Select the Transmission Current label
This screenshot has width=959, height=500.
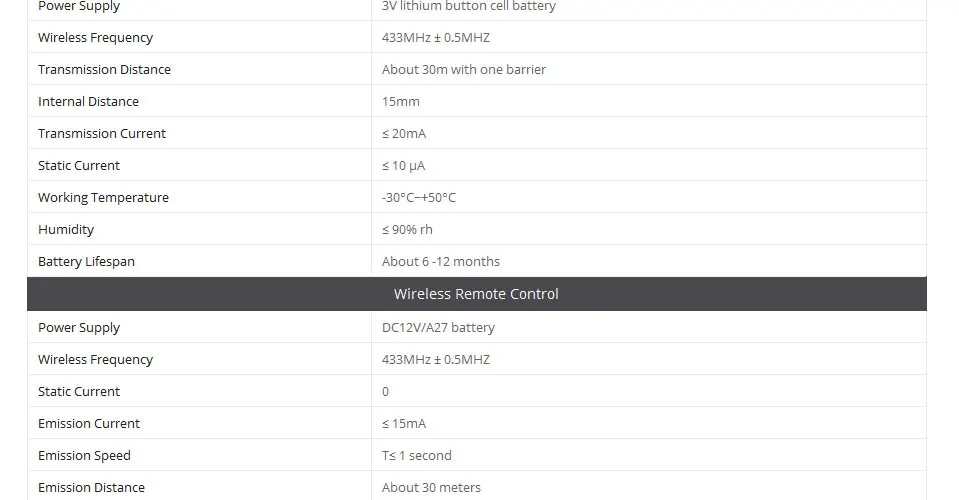[x=102, y=133]
